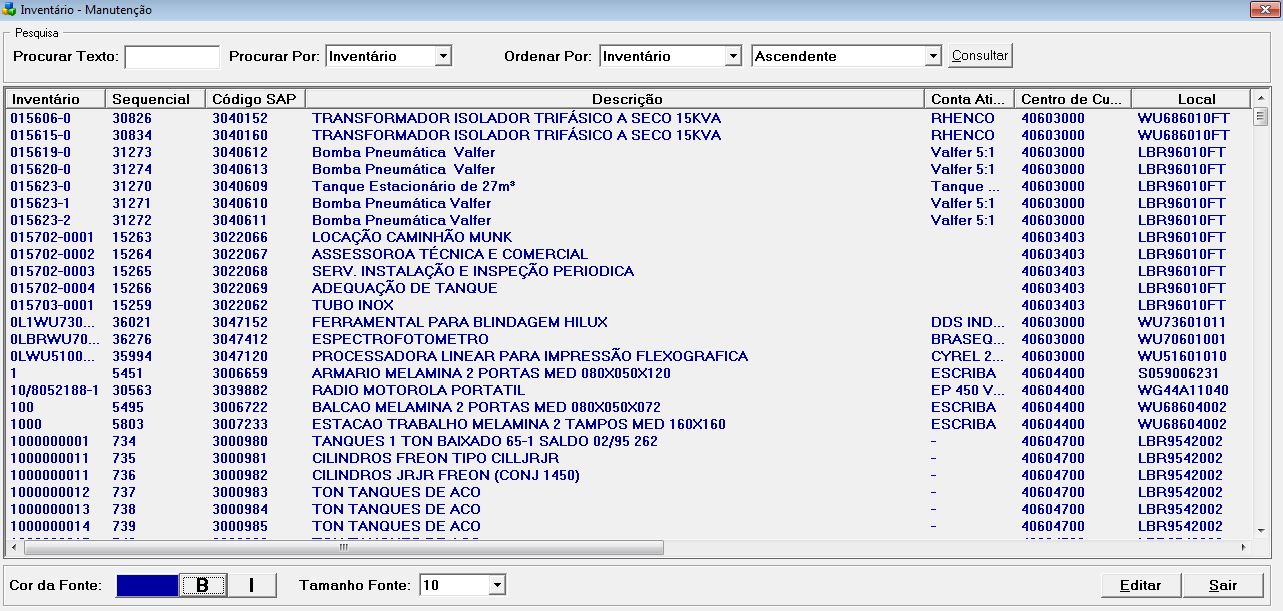Expand the Ascendente sort order dropdown
The width and height of the screenshot is (1283, 611).
point(933,57)
